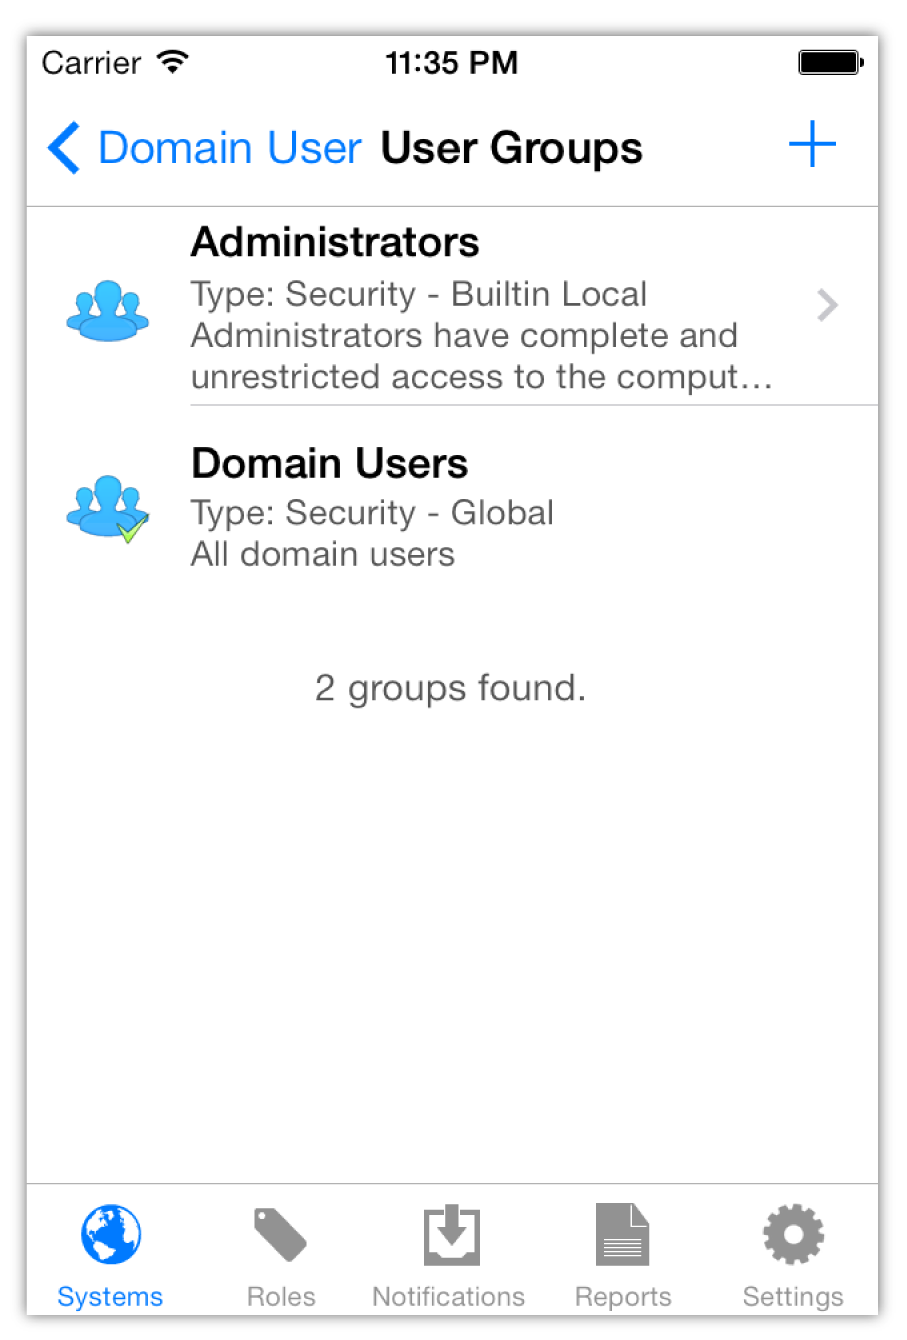Select the Administrators group title
The height and width of the screenshot is (1340, 907).
coord(335,242)
